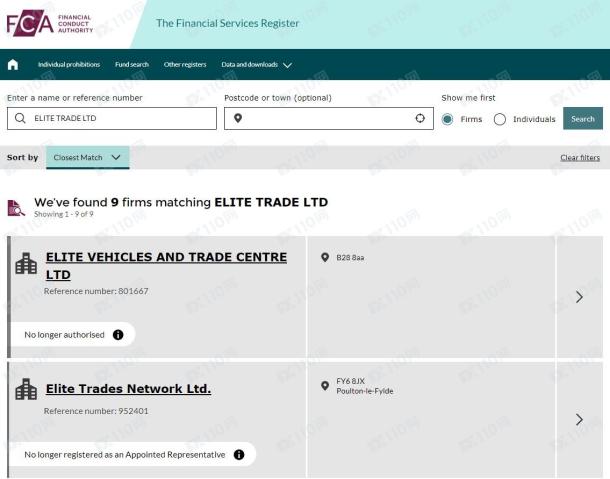Click building icon for Elite Vehicles and Trade Centre

[26, 263]
